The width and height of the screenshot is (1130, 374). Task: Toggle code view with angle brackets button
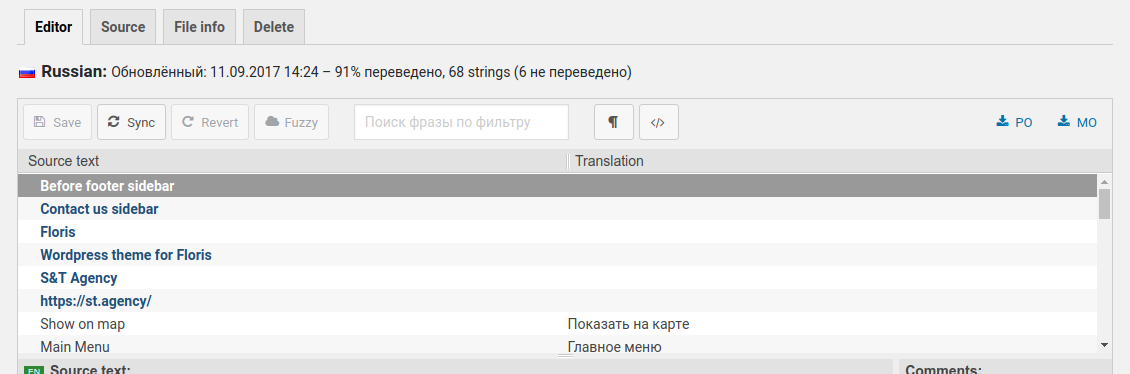point(659,123)
